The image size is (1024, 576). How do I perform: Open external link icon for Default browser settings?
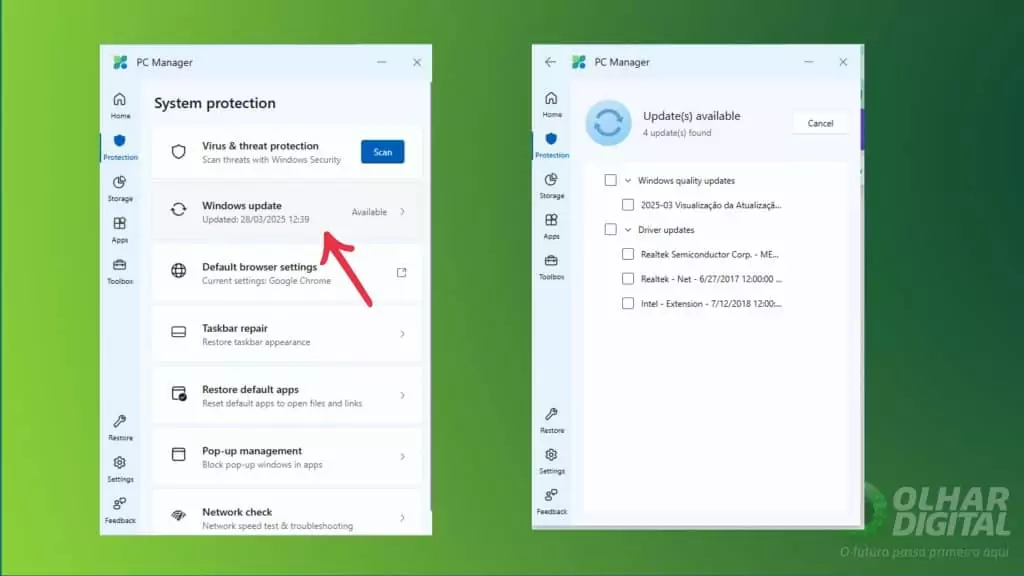[x=402, y=272]
